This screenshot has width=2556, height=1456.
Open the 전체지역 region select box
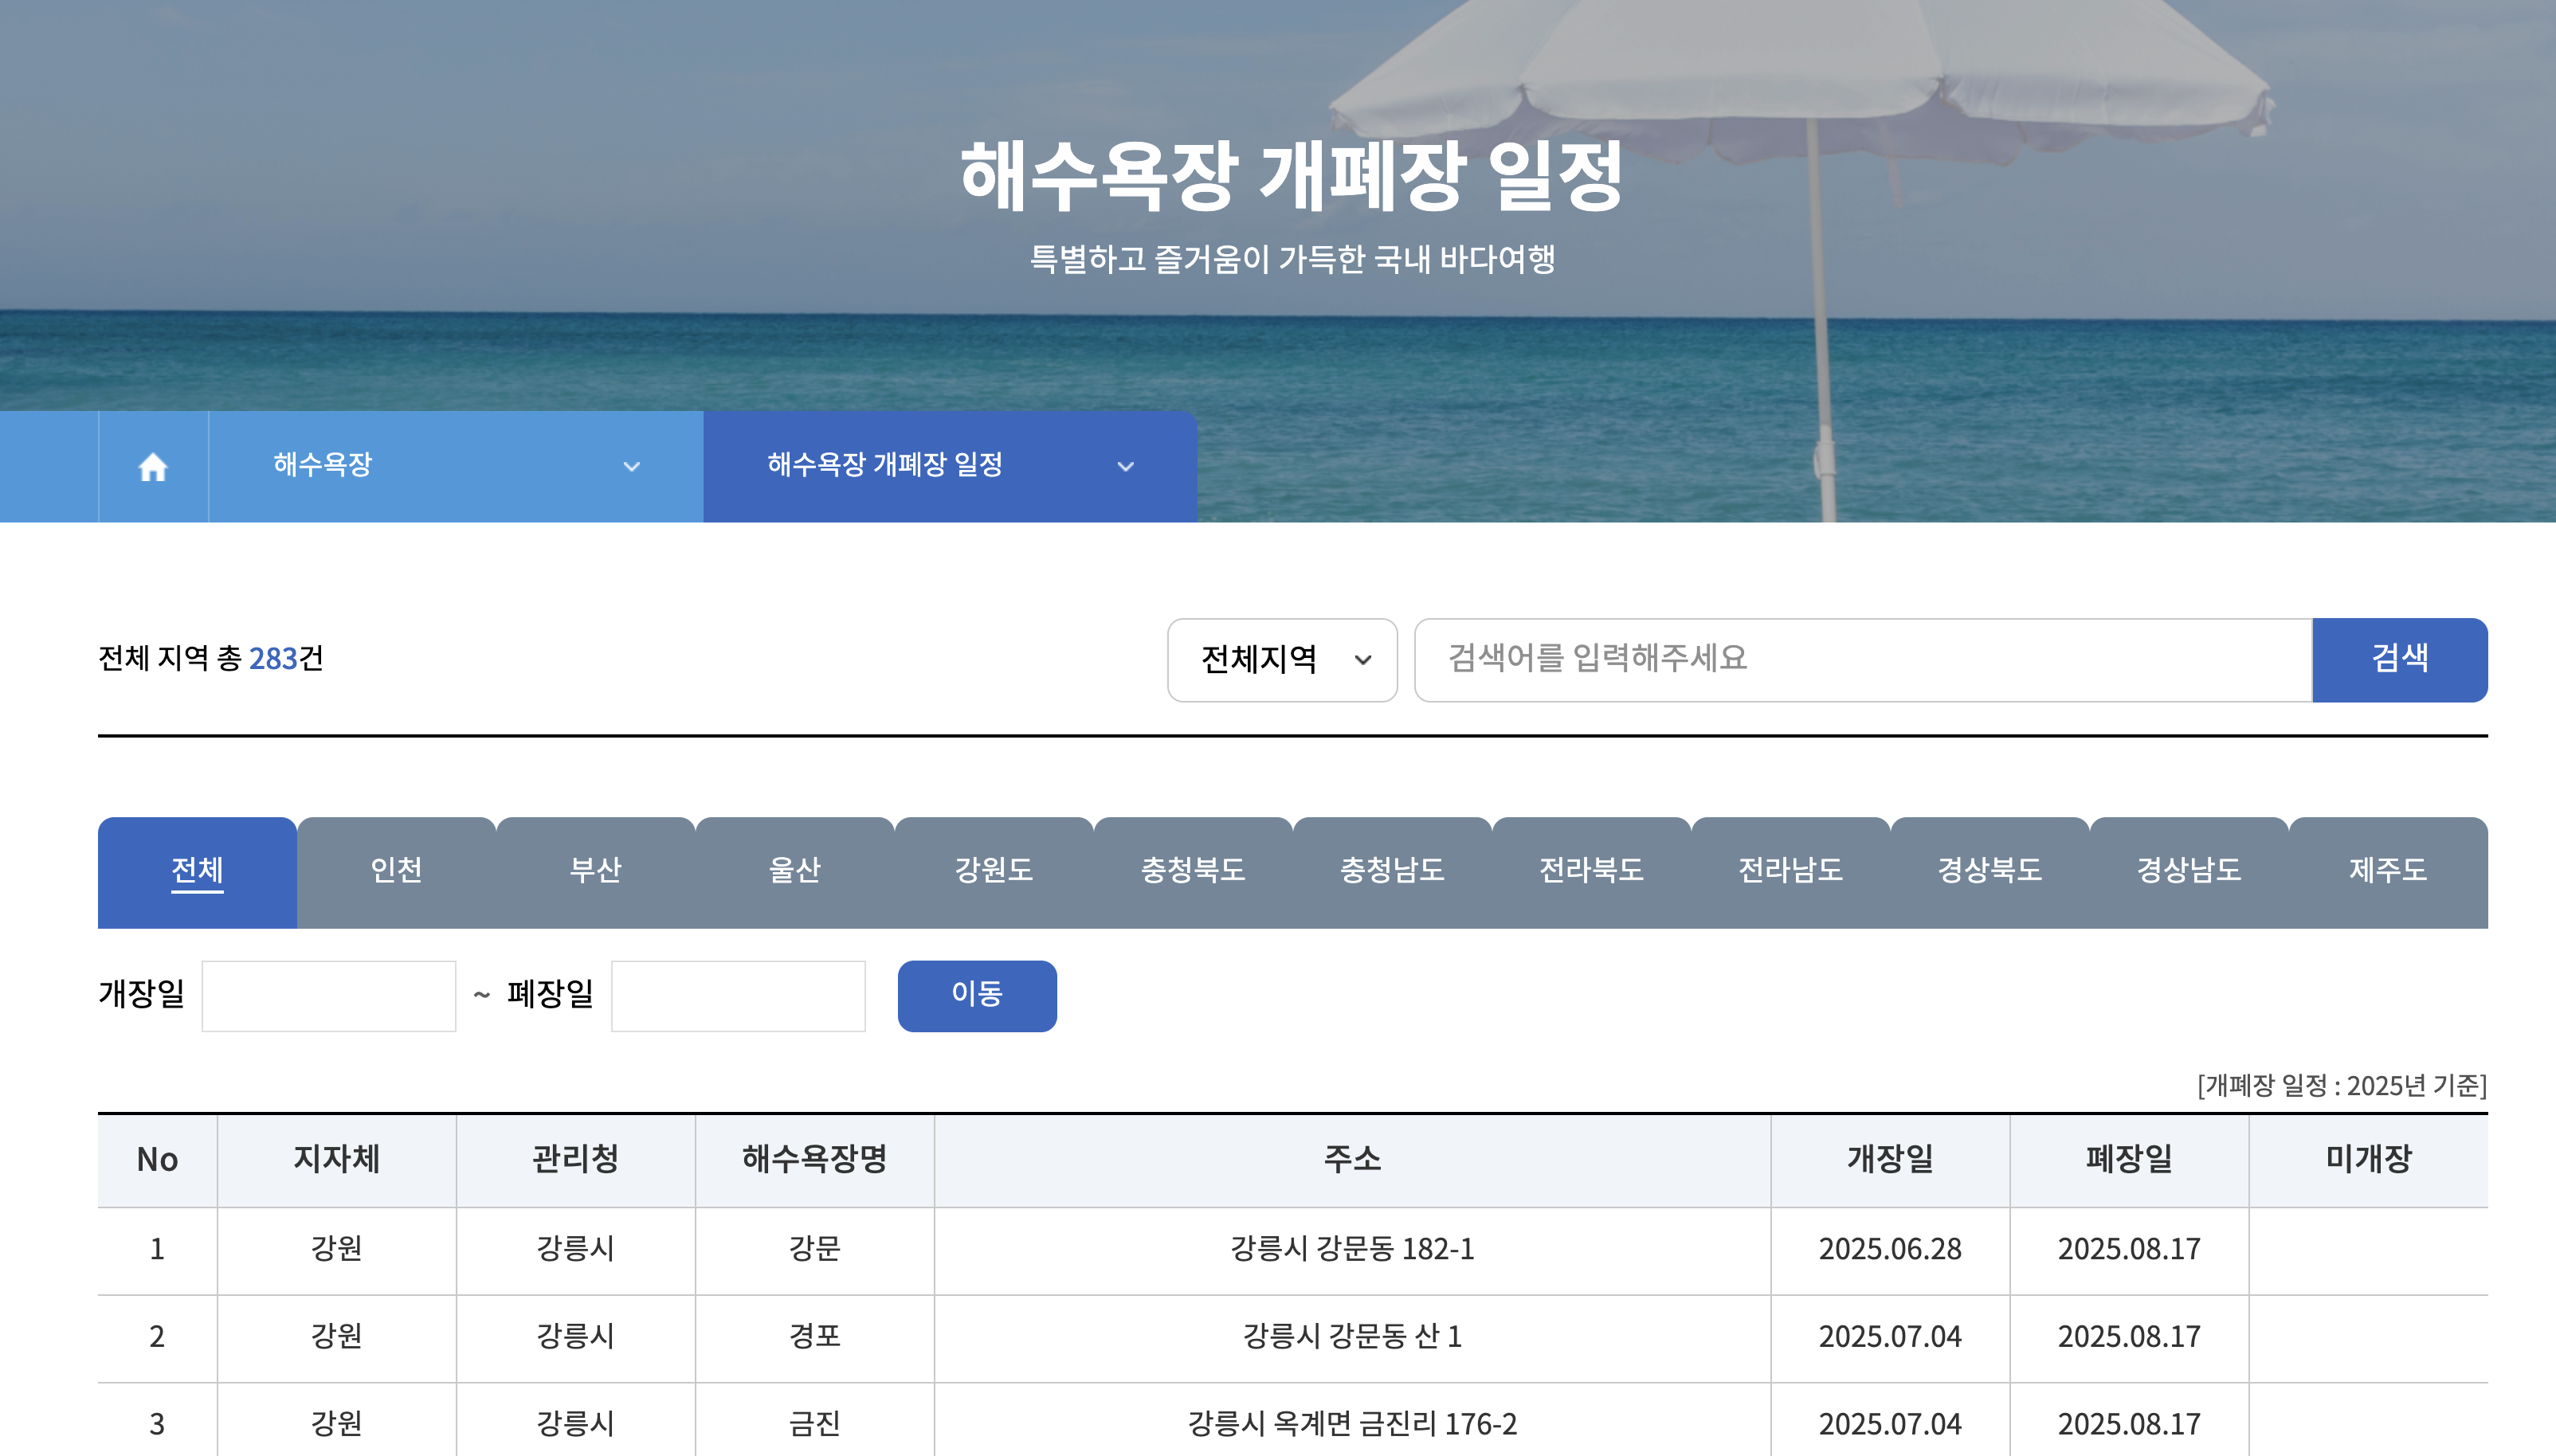[x=1282, y=660]
